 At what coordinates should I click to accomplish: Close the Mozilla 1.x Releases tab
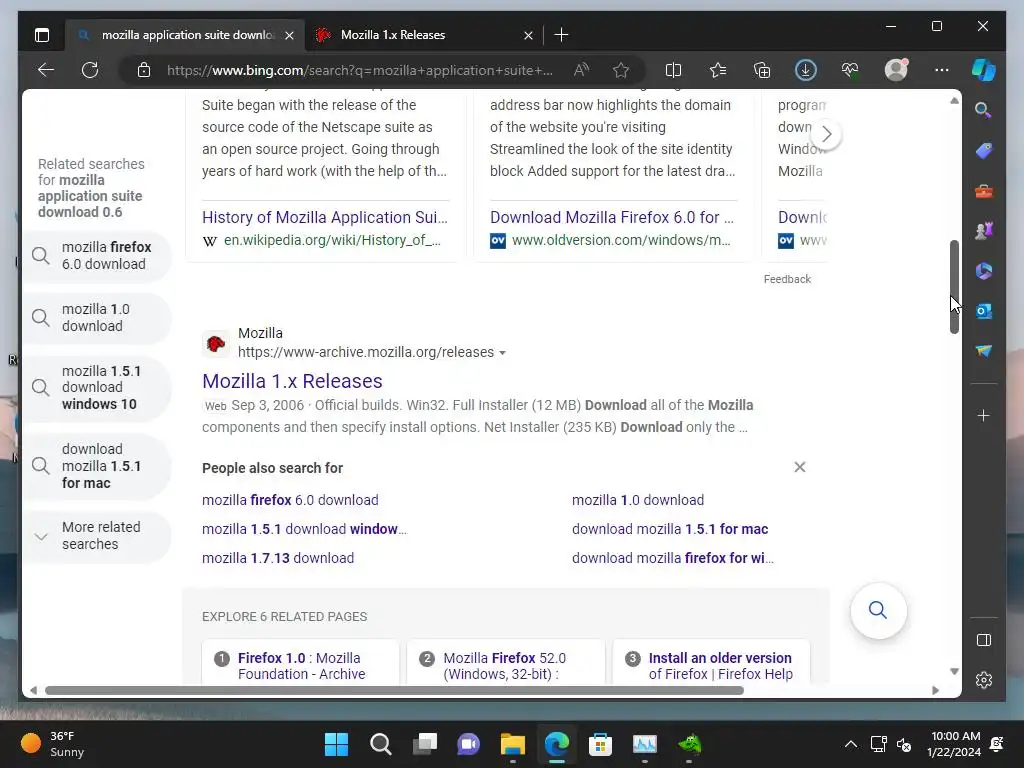pyautogui.click(x=528, y=35)
